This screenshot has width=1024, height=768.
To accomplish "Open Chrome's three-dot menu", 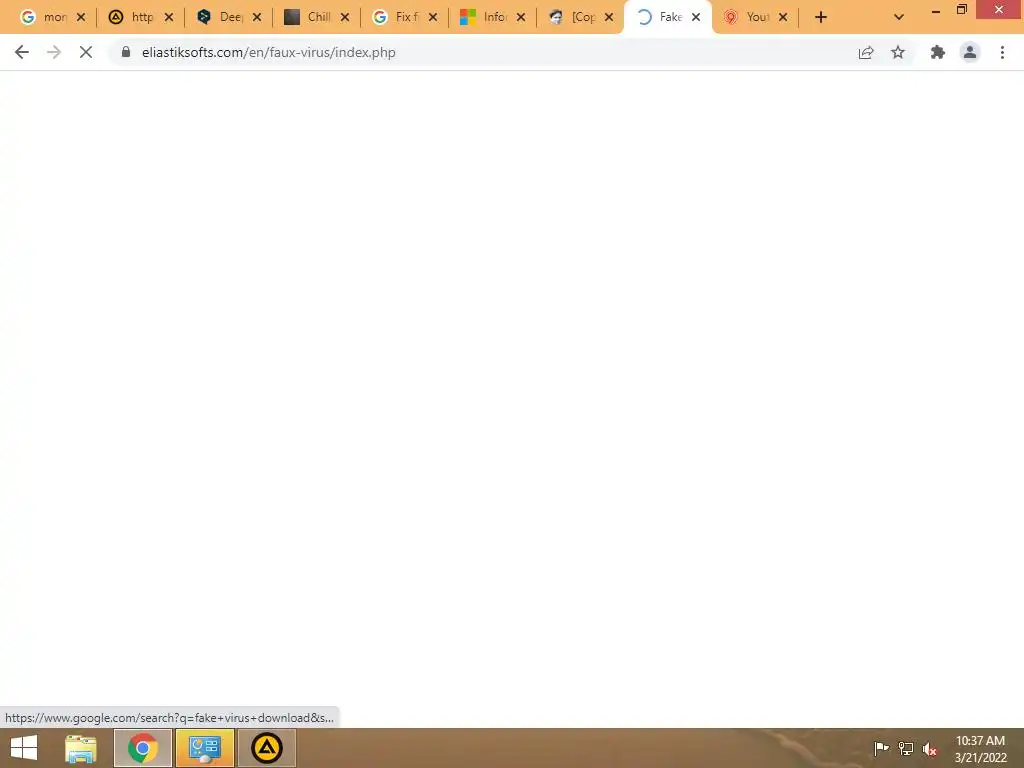I will [x=1002, y=52].
